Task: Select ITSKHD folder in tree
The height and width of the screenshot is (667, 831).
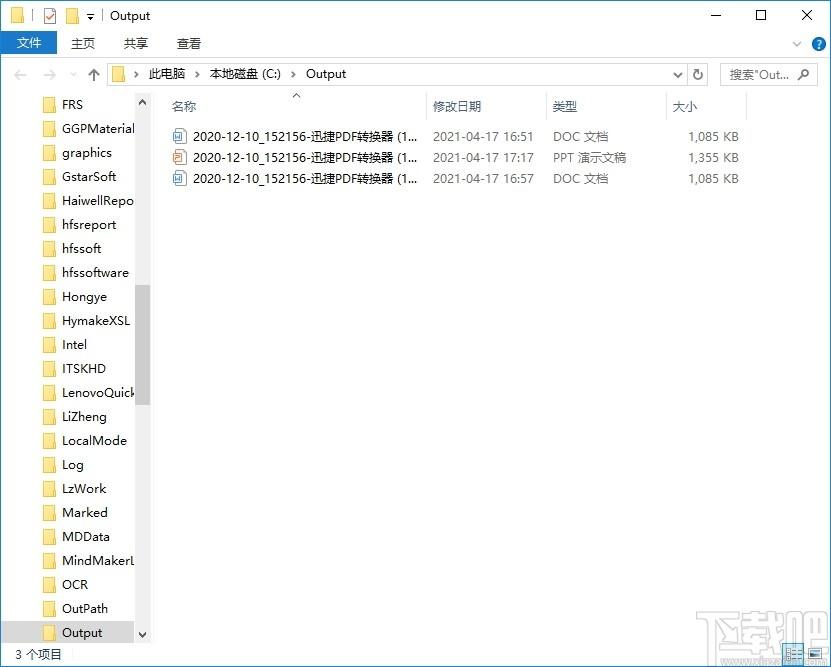Action: [x=84, y=369]
